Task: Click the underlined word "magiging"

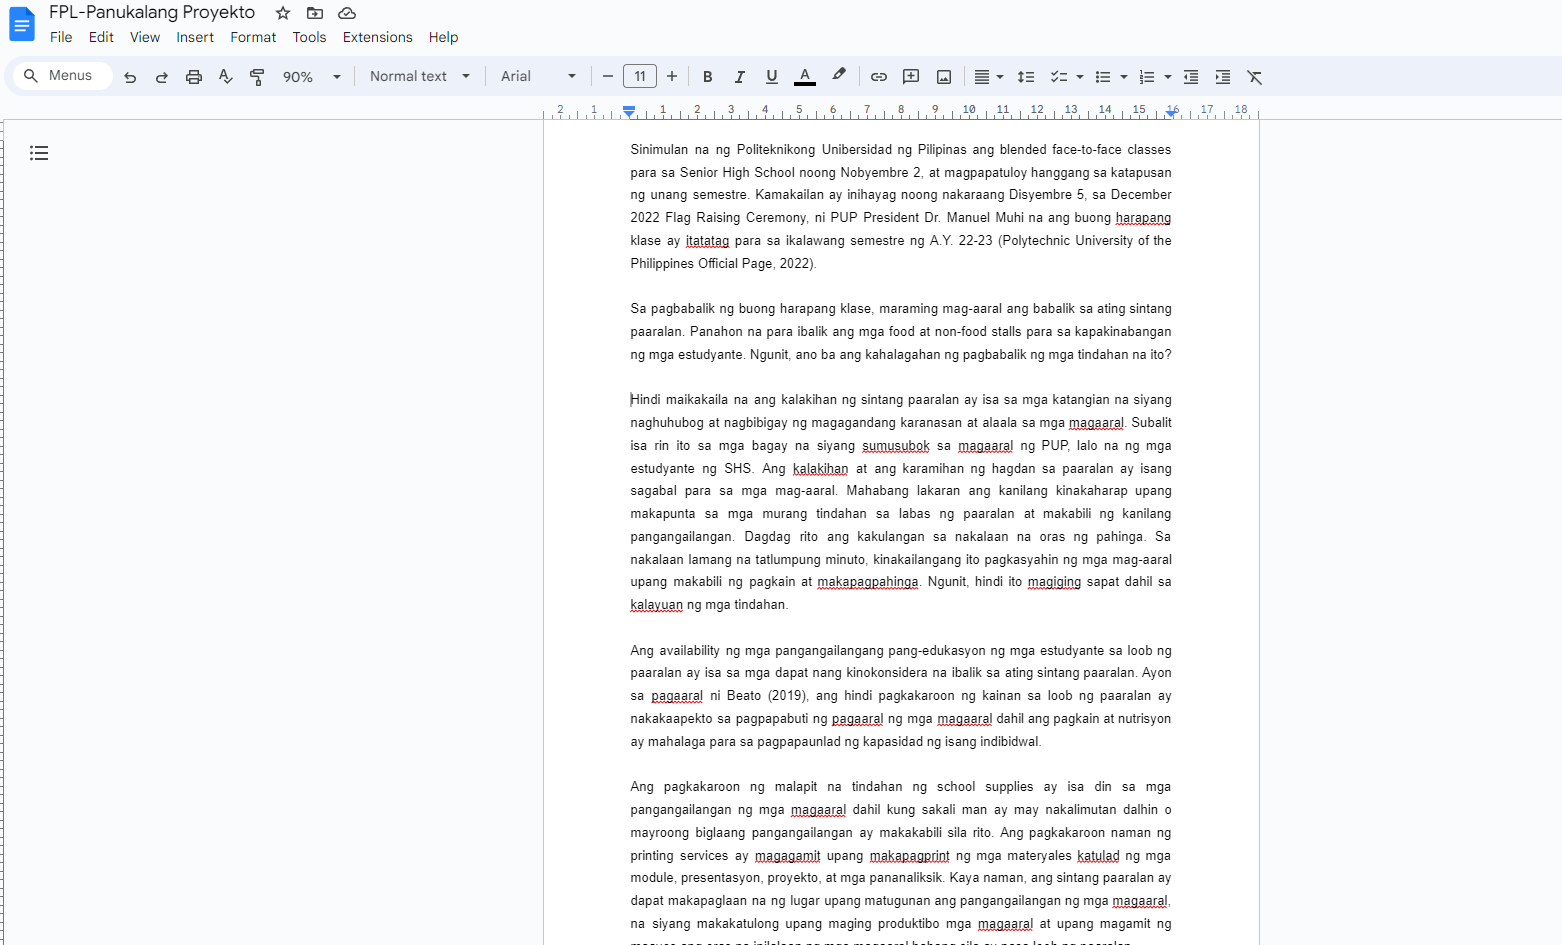Action: 1054,582
